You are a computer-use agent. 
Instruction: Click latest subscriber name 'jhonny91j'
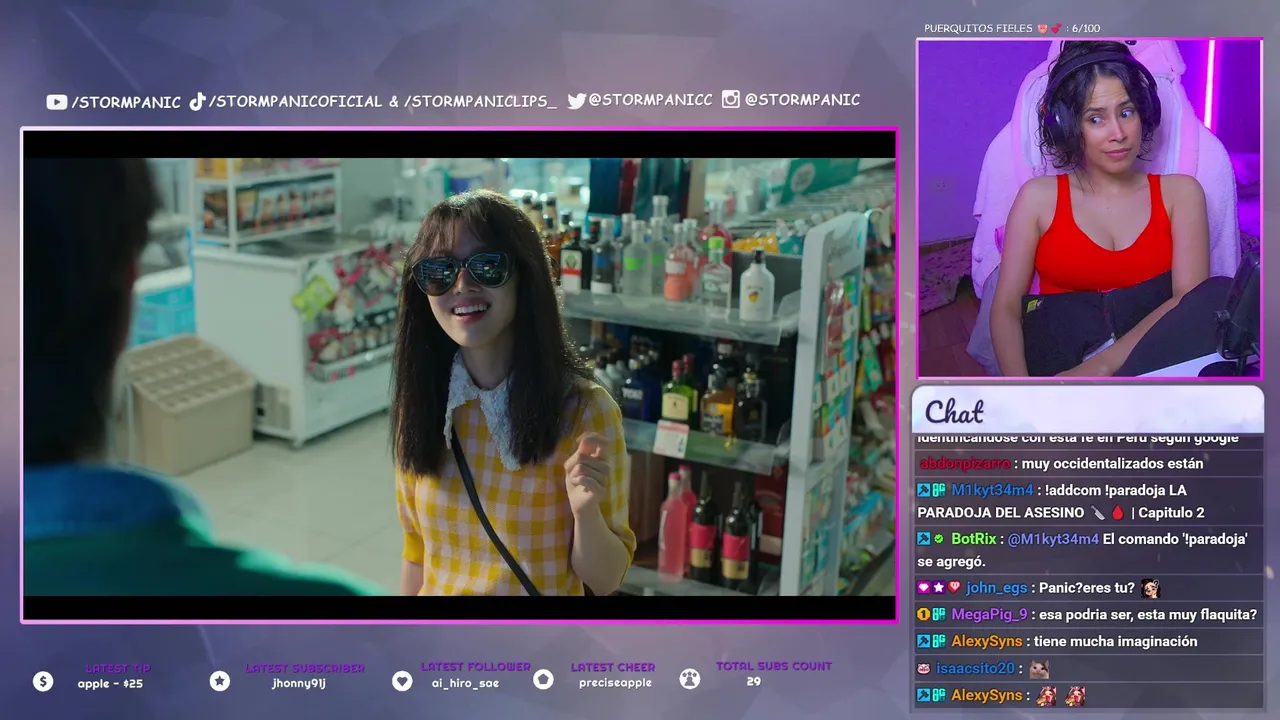point(299,684)
